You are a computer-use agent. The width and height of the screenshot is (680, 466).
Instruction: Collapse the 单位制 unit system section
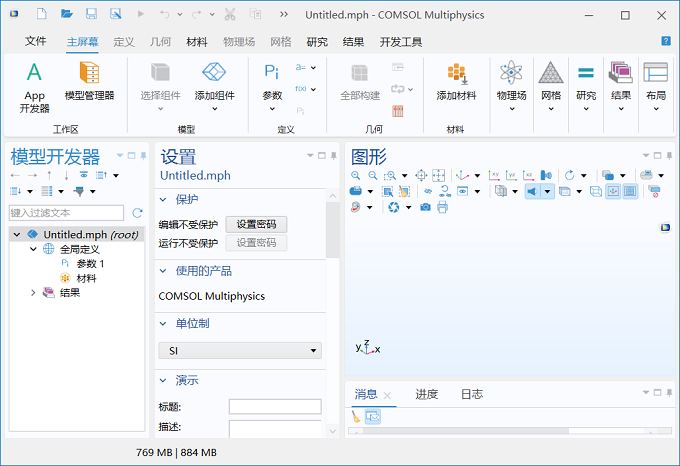coord(163,323)
